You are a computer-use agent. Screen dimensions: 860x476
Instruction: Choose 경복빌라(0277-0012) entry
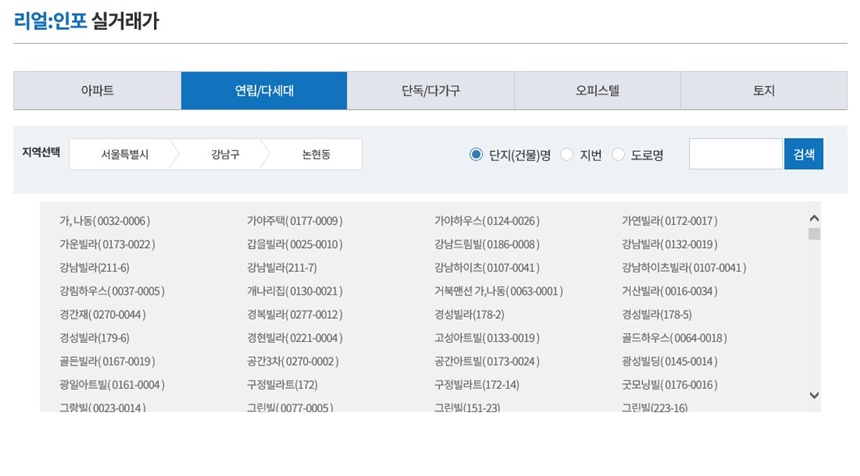[295, 315]
